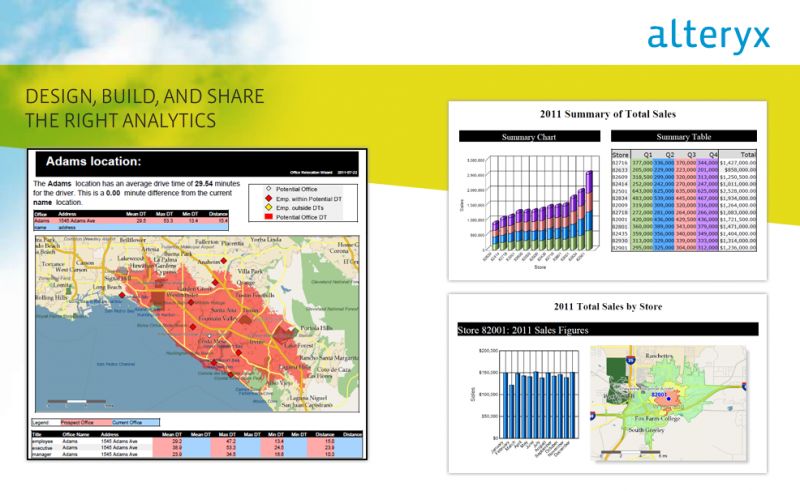Screen dimensions: 800x491
Task: Click the Total column header
Action: pyautogui.click(x=738, y=155)
